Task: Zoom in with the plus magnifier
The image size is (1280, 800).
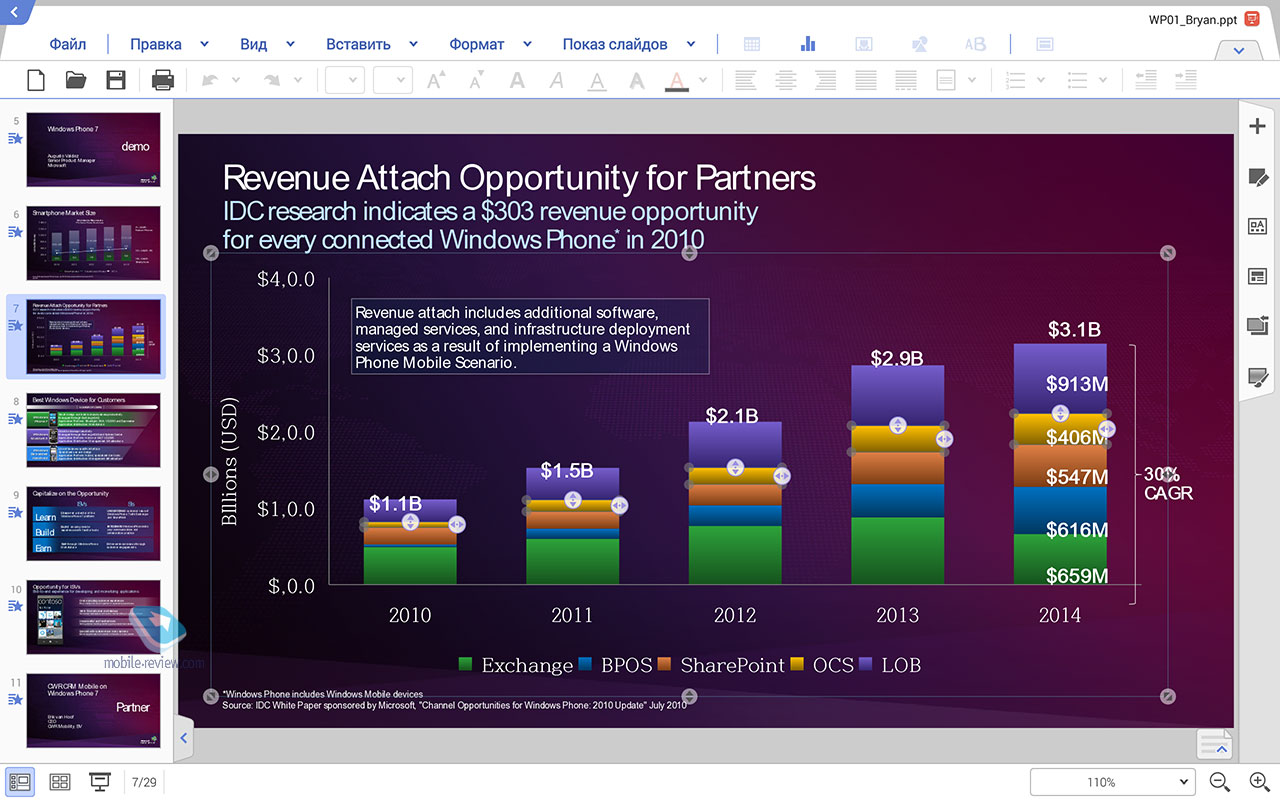Action: tap(1260, 782)
